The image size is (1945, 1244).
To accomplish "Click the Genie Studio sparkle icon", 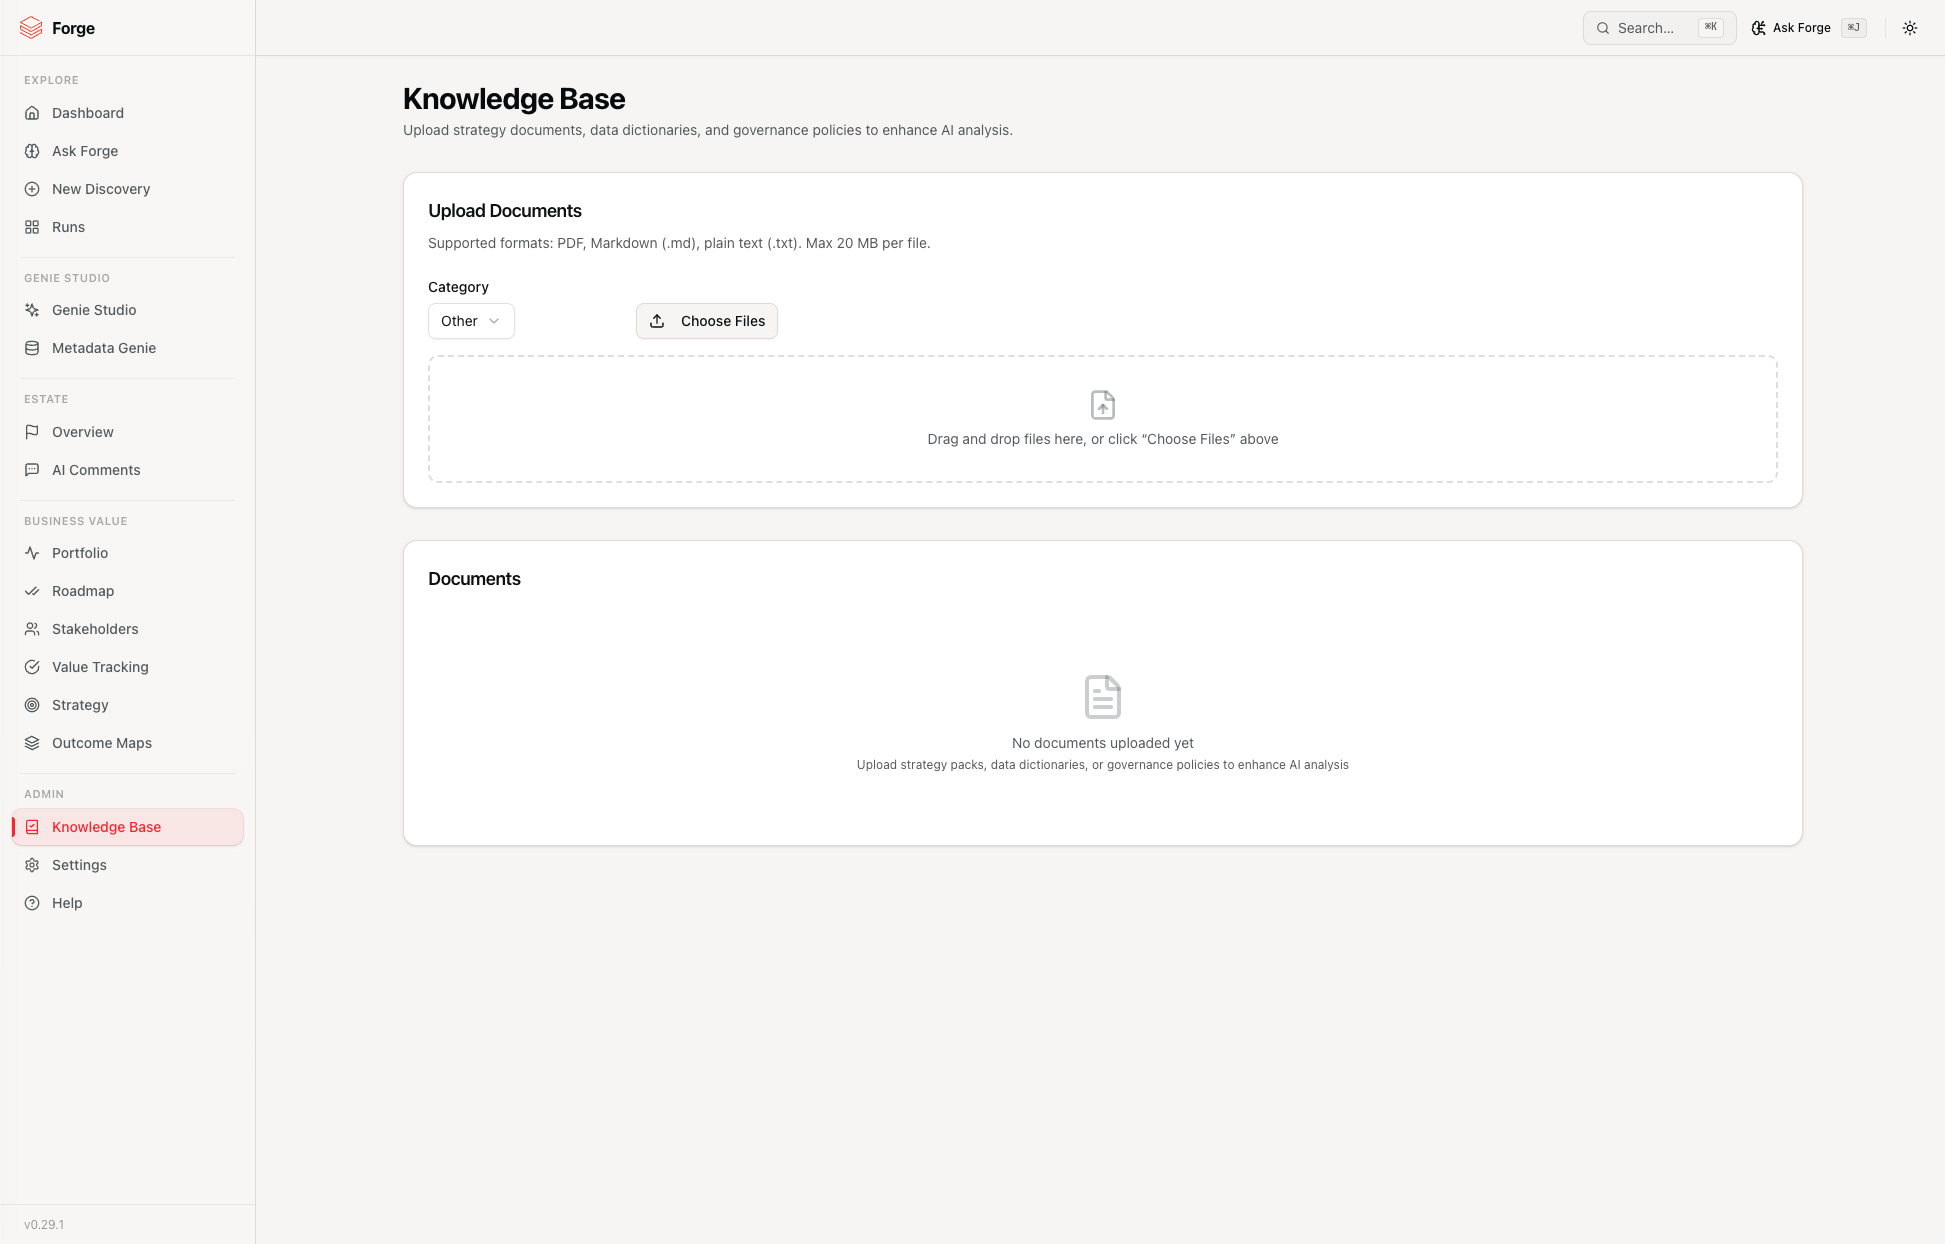I will tap(32, 310).
